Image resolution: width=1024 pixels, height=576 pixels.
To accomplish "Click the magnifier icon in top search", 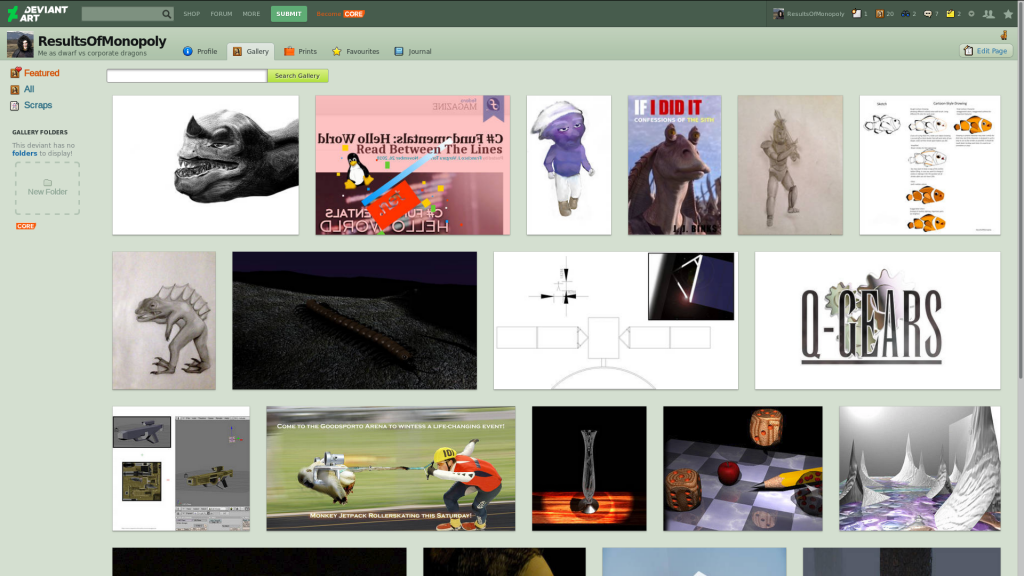I will coord(166,14).
